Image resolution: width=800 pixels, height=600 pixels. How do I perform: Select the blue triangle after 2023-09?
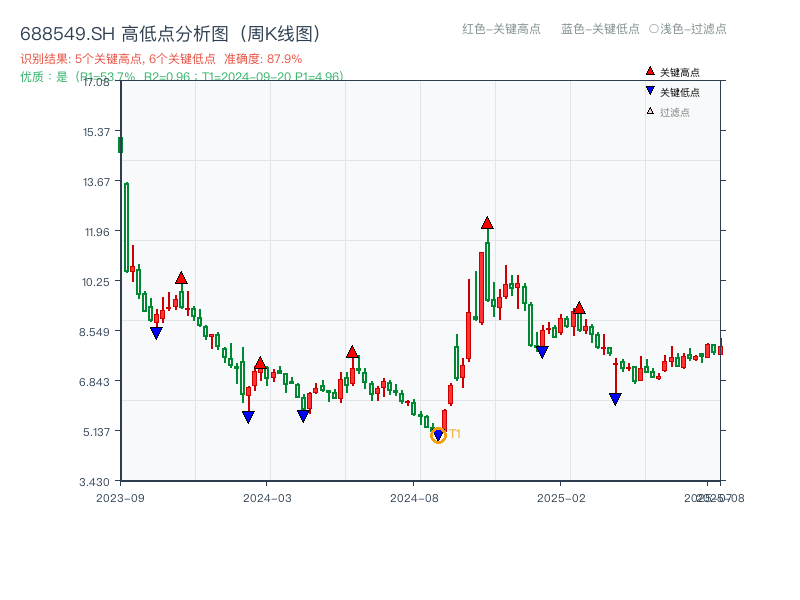[x=157, y=331]
